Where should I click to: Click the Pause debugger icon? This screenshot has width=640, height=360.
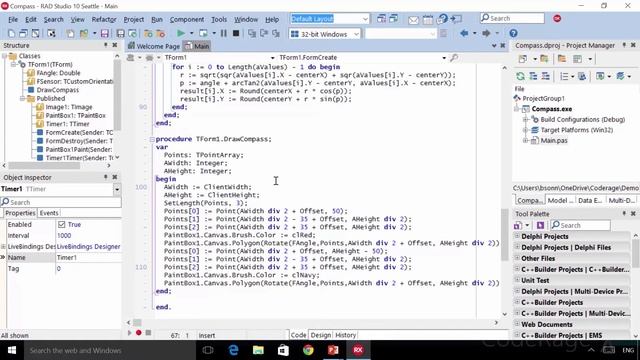click(224, 33)
